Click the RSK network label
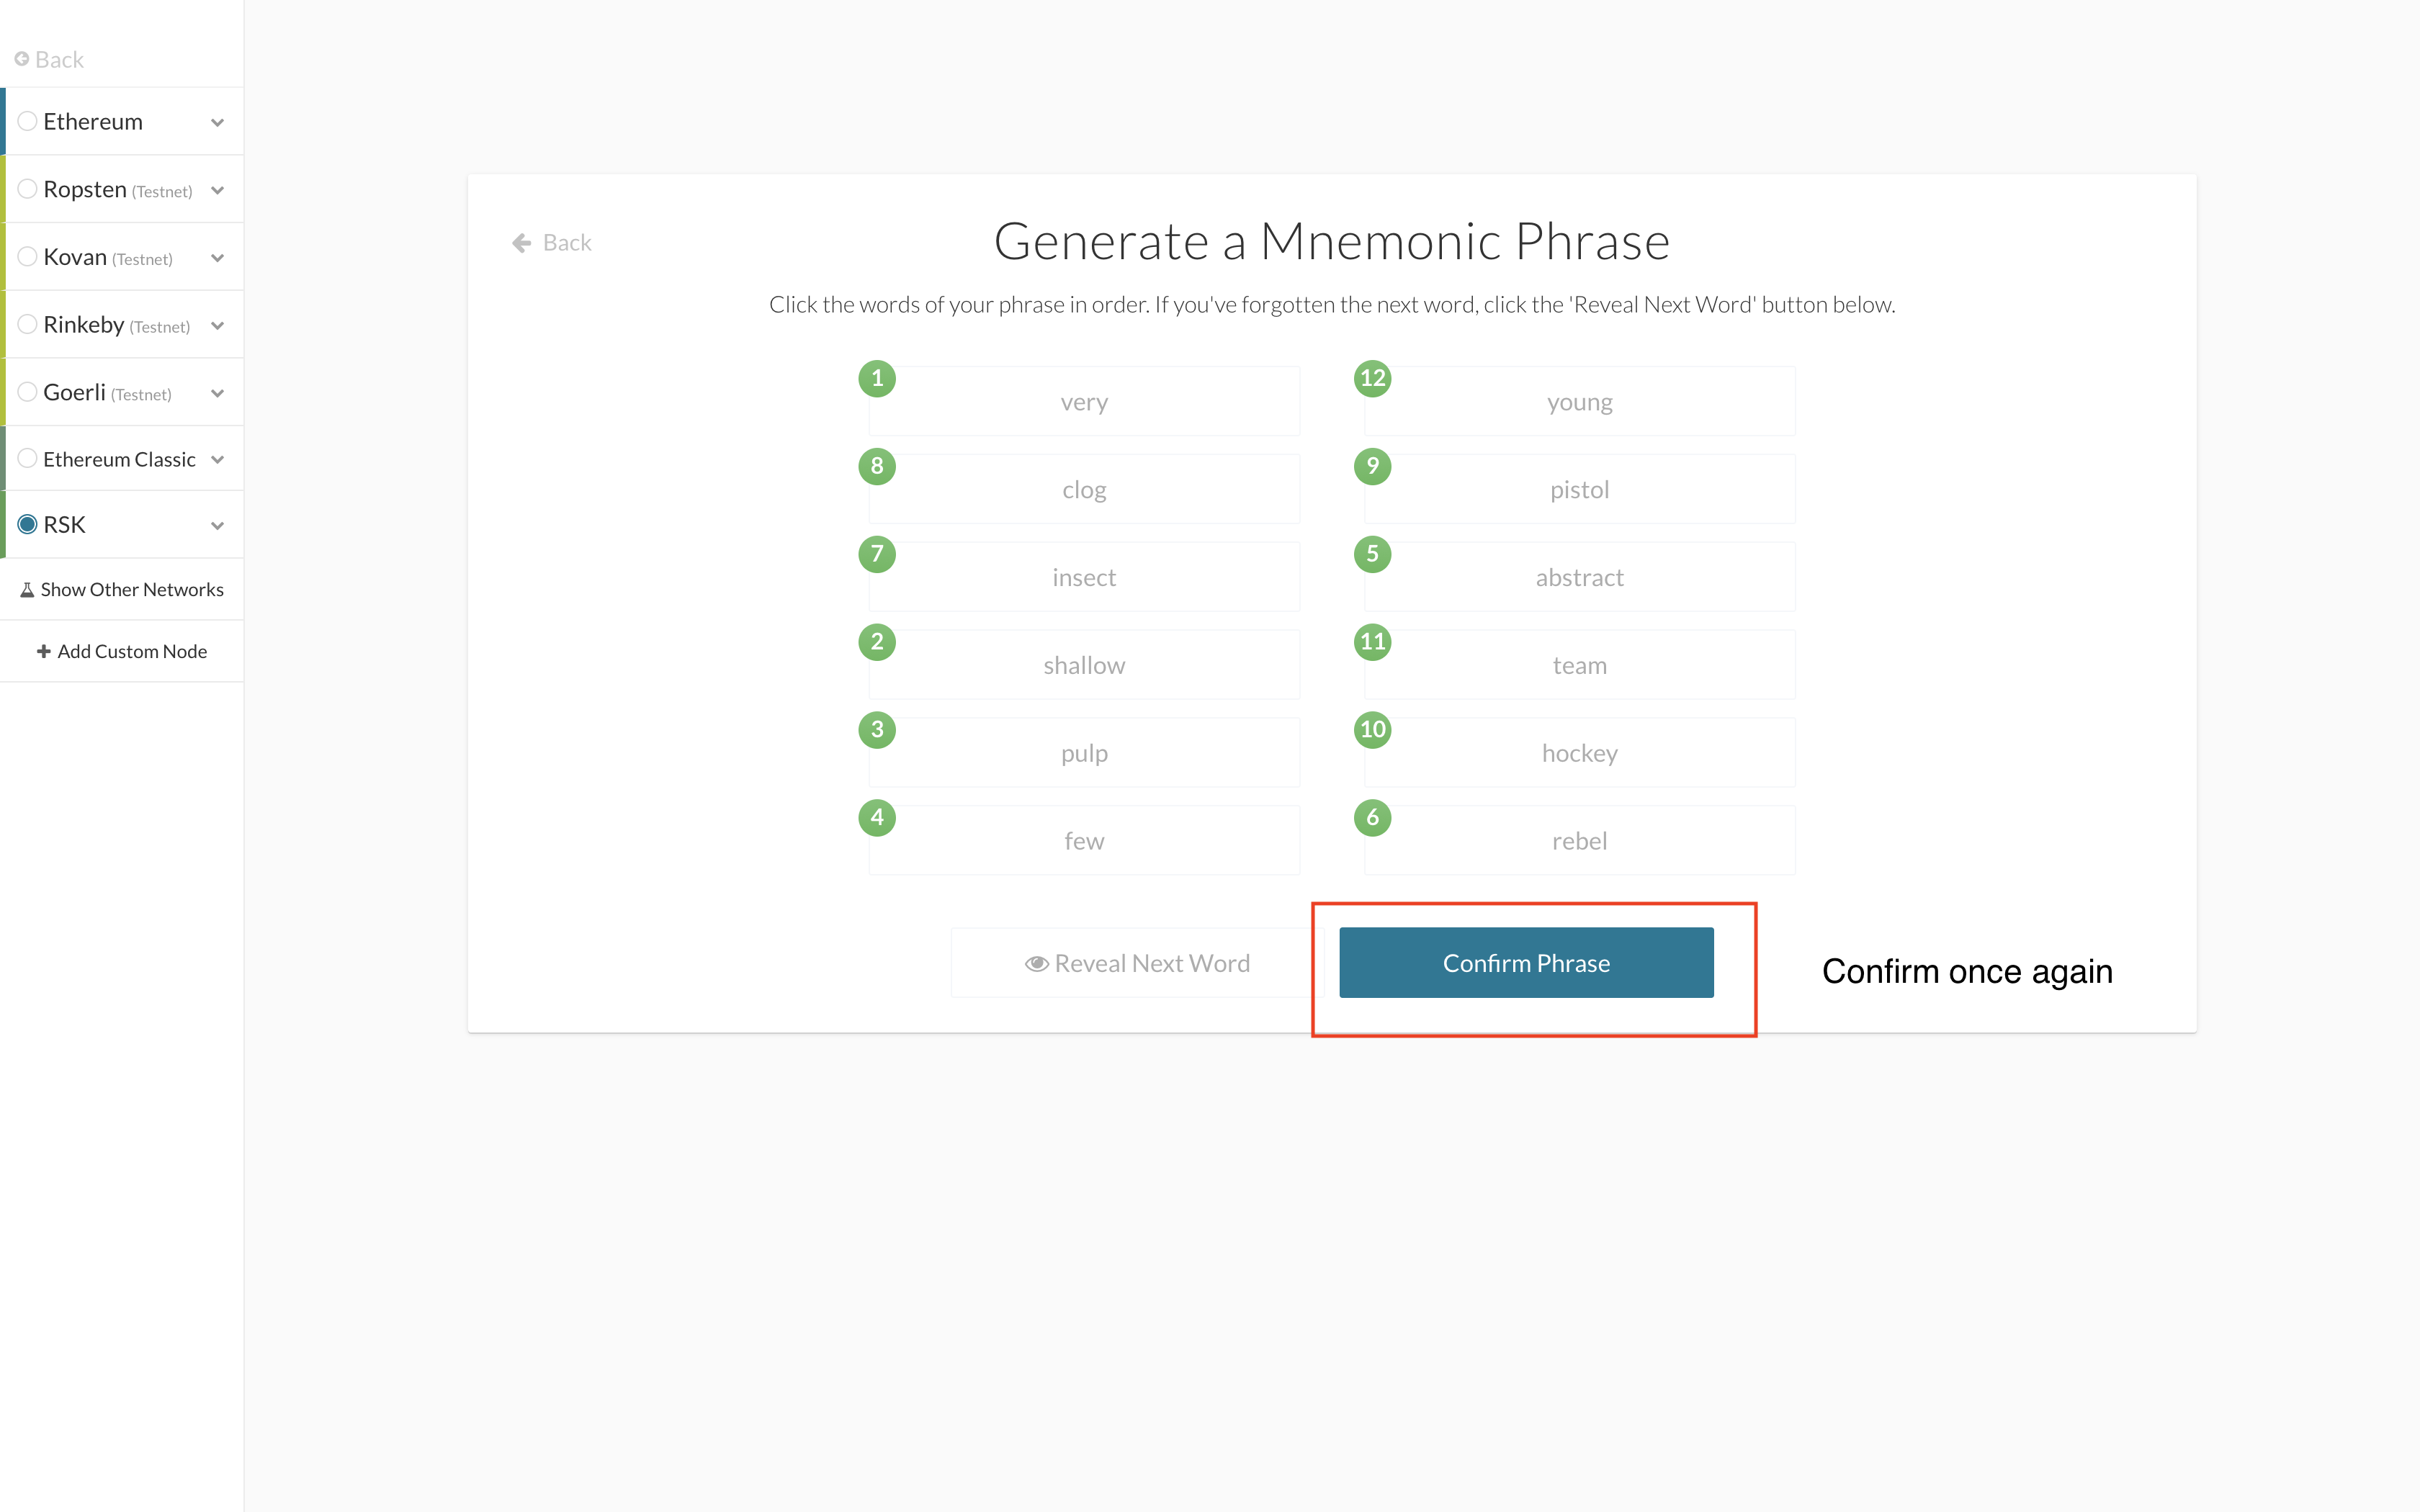2420x1512 pixels. pos(64,525)
